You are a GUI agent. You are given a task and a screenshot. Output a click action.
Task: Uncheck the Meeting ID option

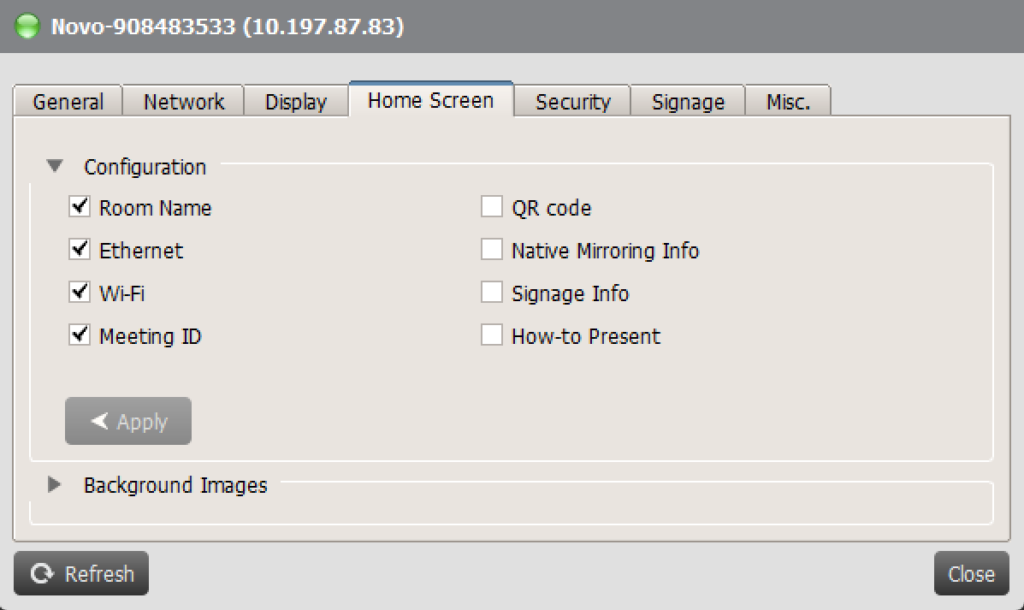coord(80,335)
